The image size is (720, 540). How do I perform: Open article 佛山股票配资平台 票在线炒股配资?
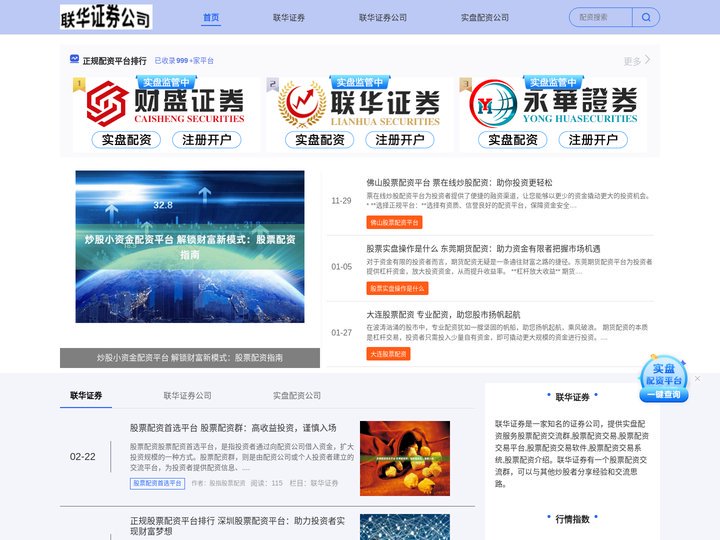pos(459,183)
